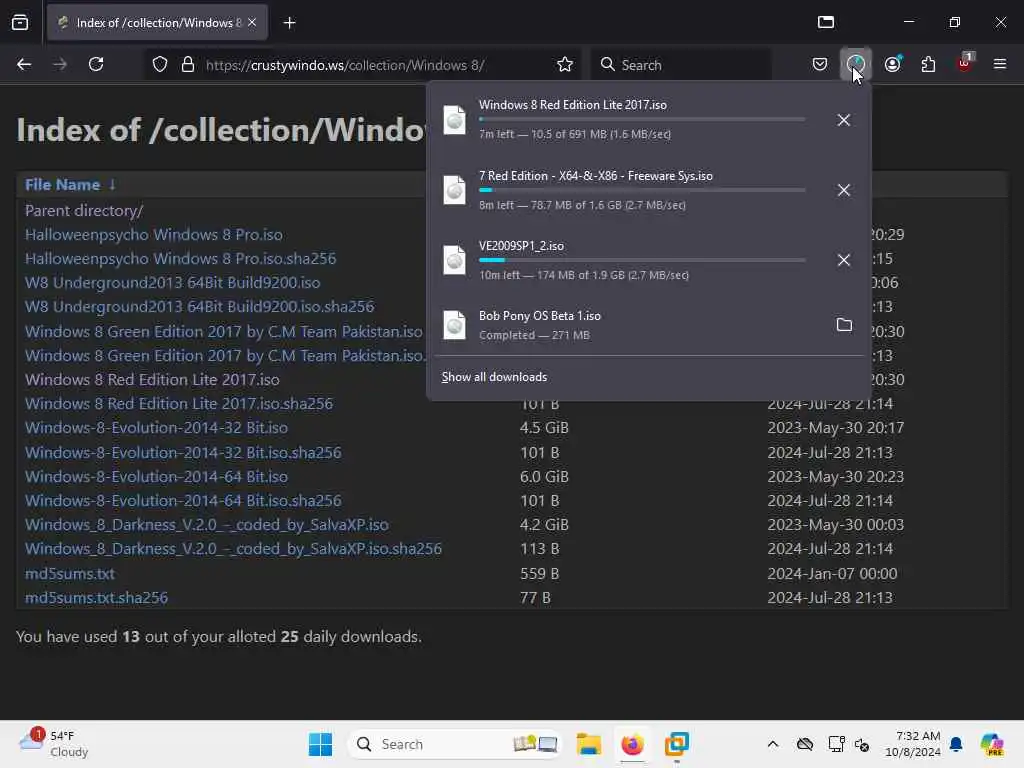Viewport: 1024px width, 768px height.
Task: Open the Extensions puzzle icon
Action: pos(928,64)
